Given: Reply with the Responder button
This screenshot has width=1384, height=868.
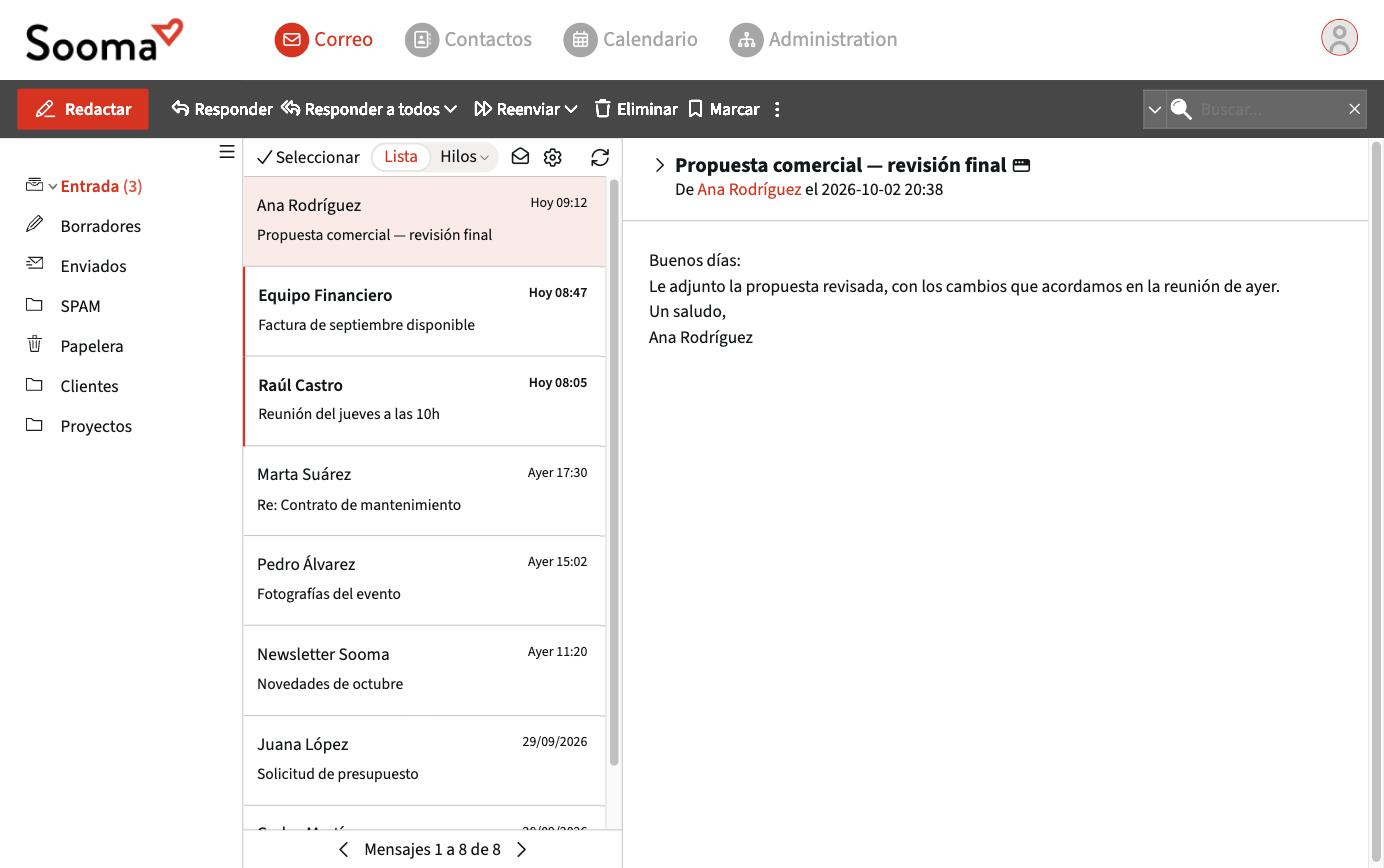Looking at the screenshot, I should (x=222, y=109).
